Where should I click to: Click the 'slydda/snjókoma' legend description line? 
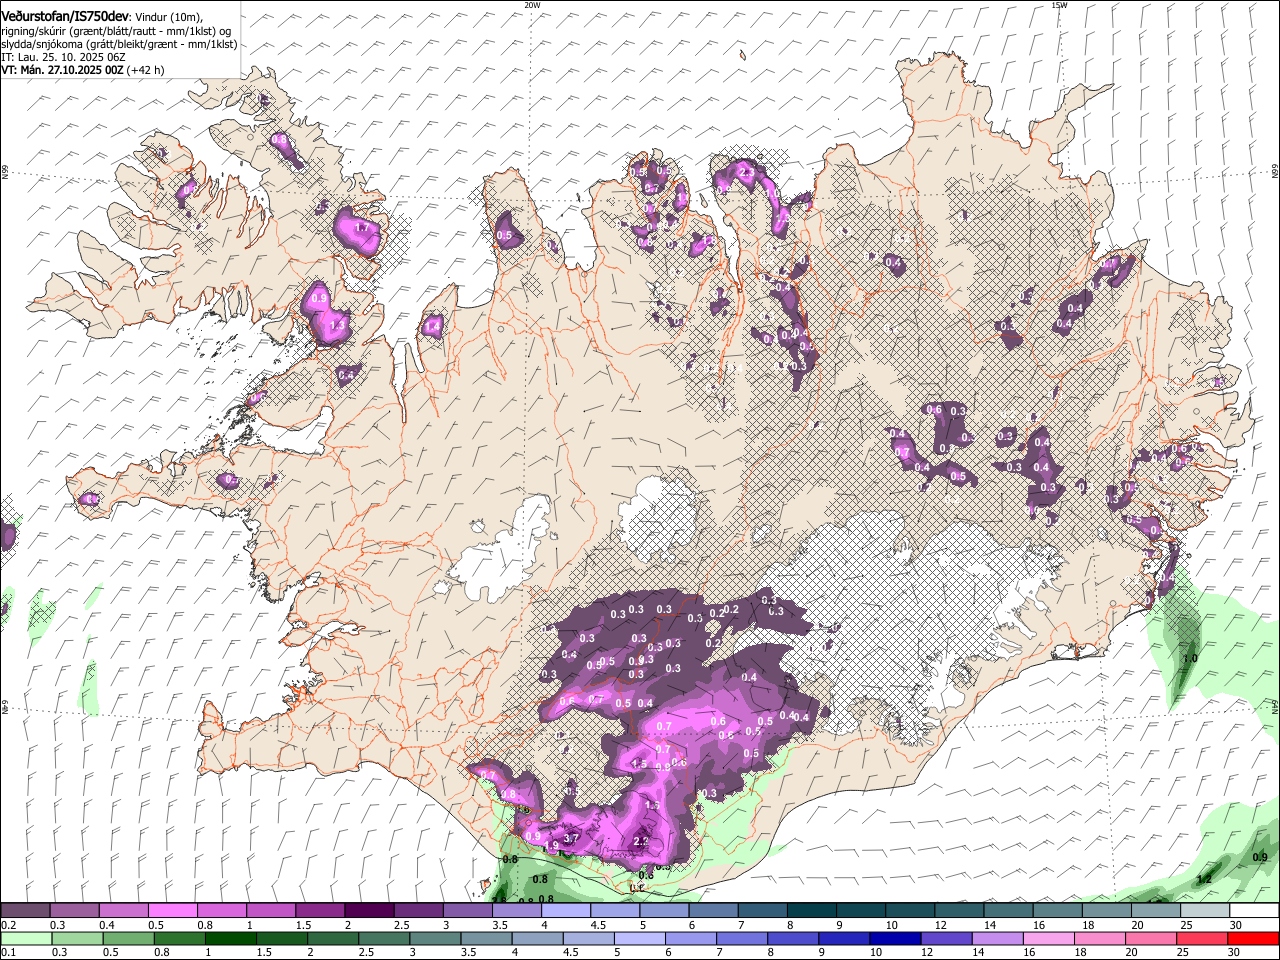[x=119, y=44]
